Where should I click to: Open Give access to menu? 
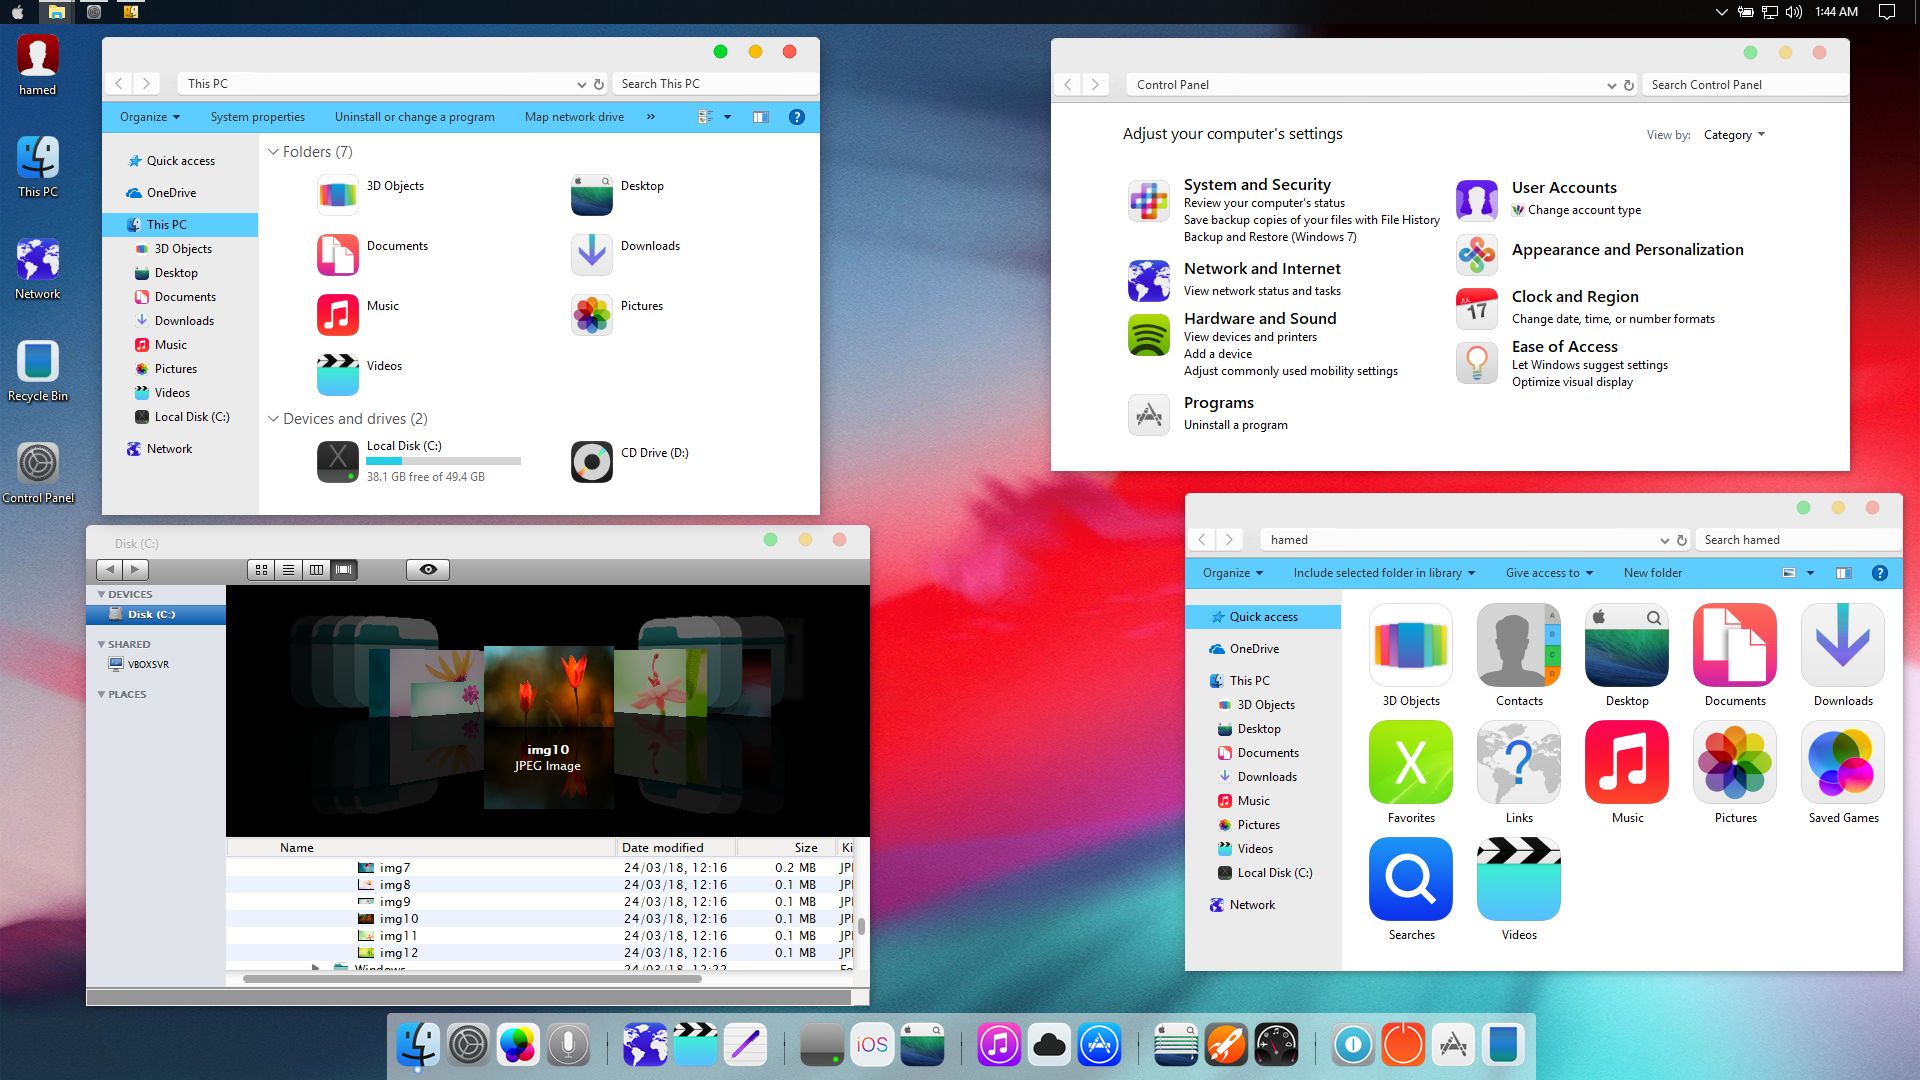click(x=1548, y=573)
